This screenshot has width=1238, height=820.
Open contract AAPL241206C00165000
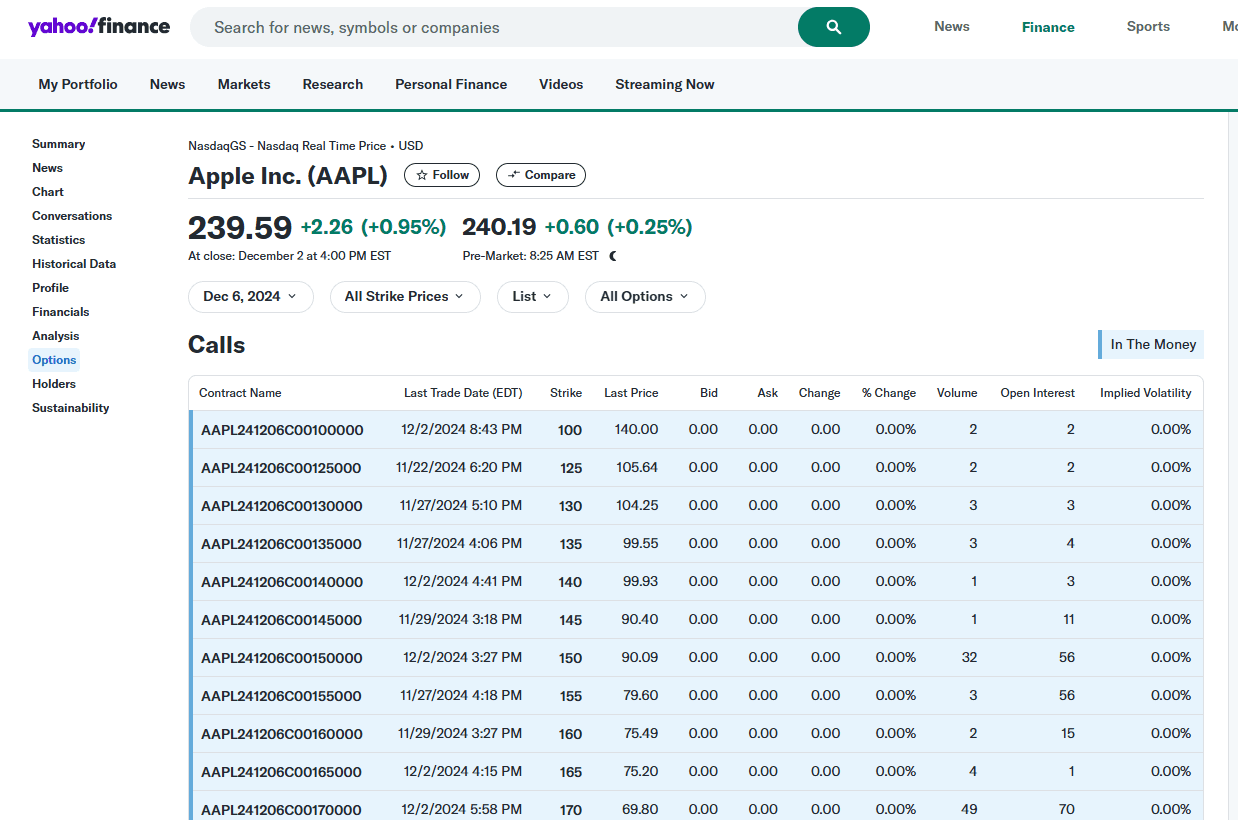click(281, 772)
